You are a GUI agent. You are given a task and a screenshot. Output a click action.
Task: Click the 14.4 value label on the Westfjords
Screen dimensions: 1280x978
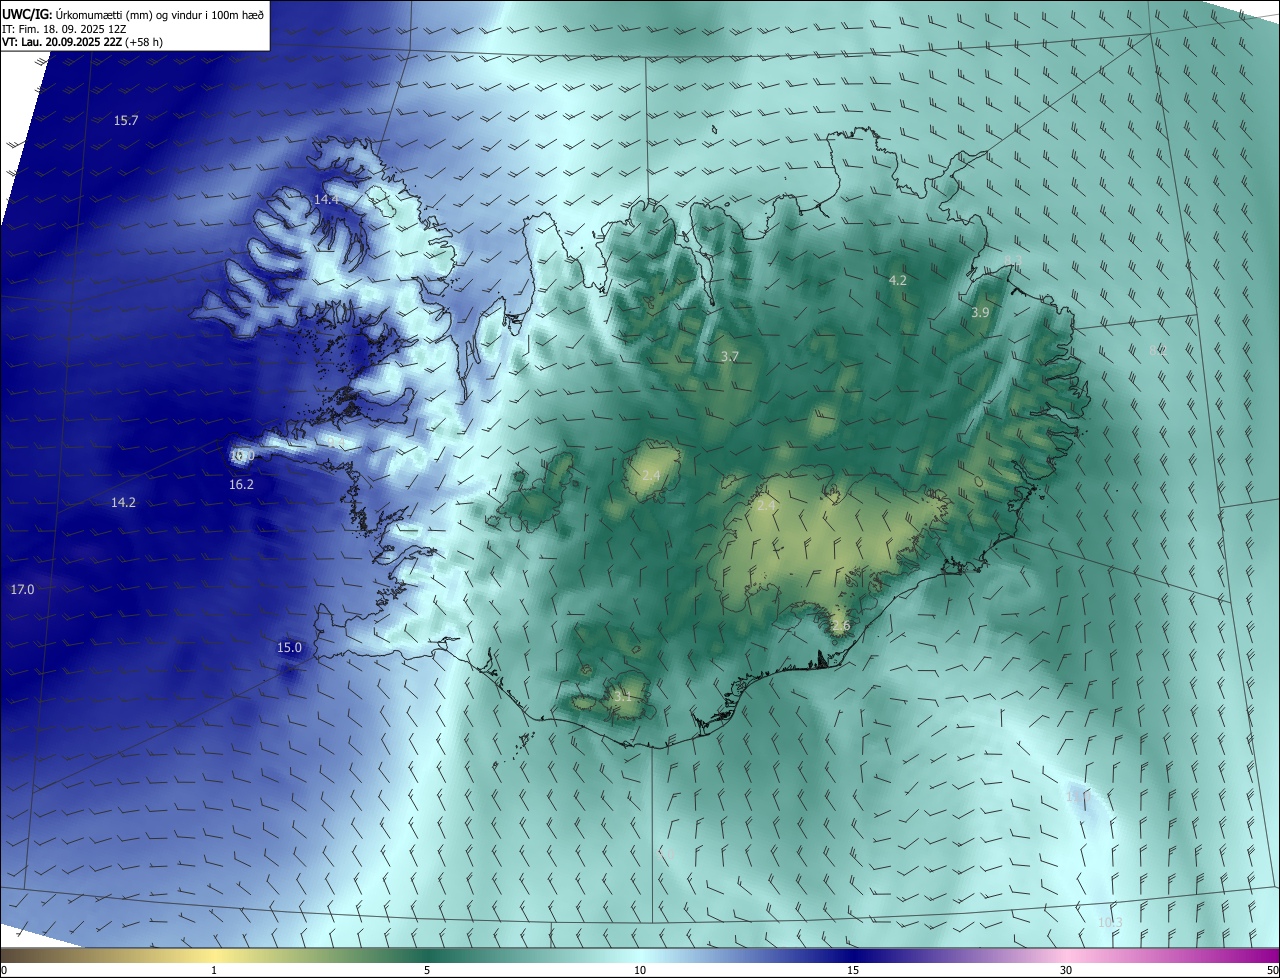[327, 199]
